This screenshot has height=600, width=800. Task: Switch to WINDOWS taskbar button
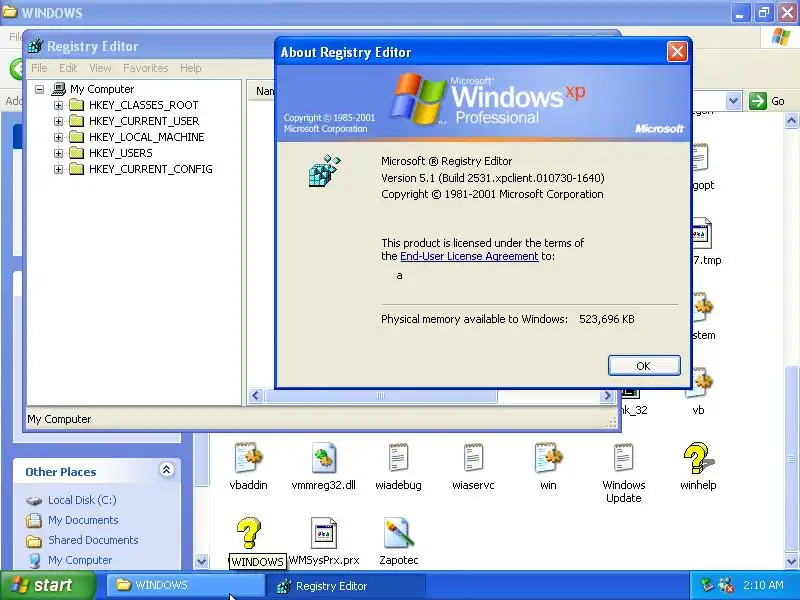pos(186,585)
